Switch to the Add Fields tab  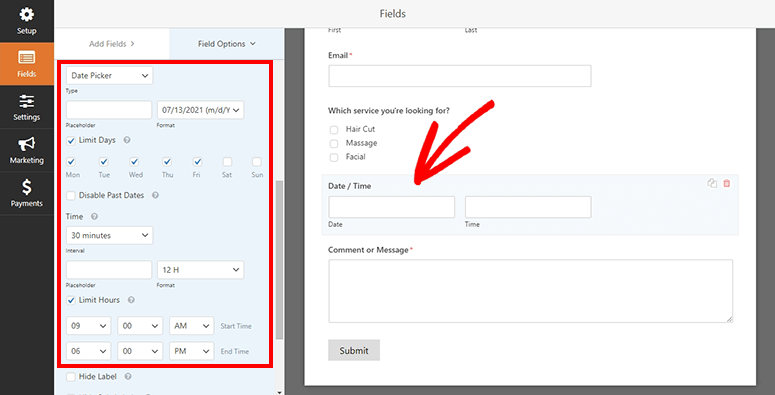pyautogui.click(x=112, y=44)
